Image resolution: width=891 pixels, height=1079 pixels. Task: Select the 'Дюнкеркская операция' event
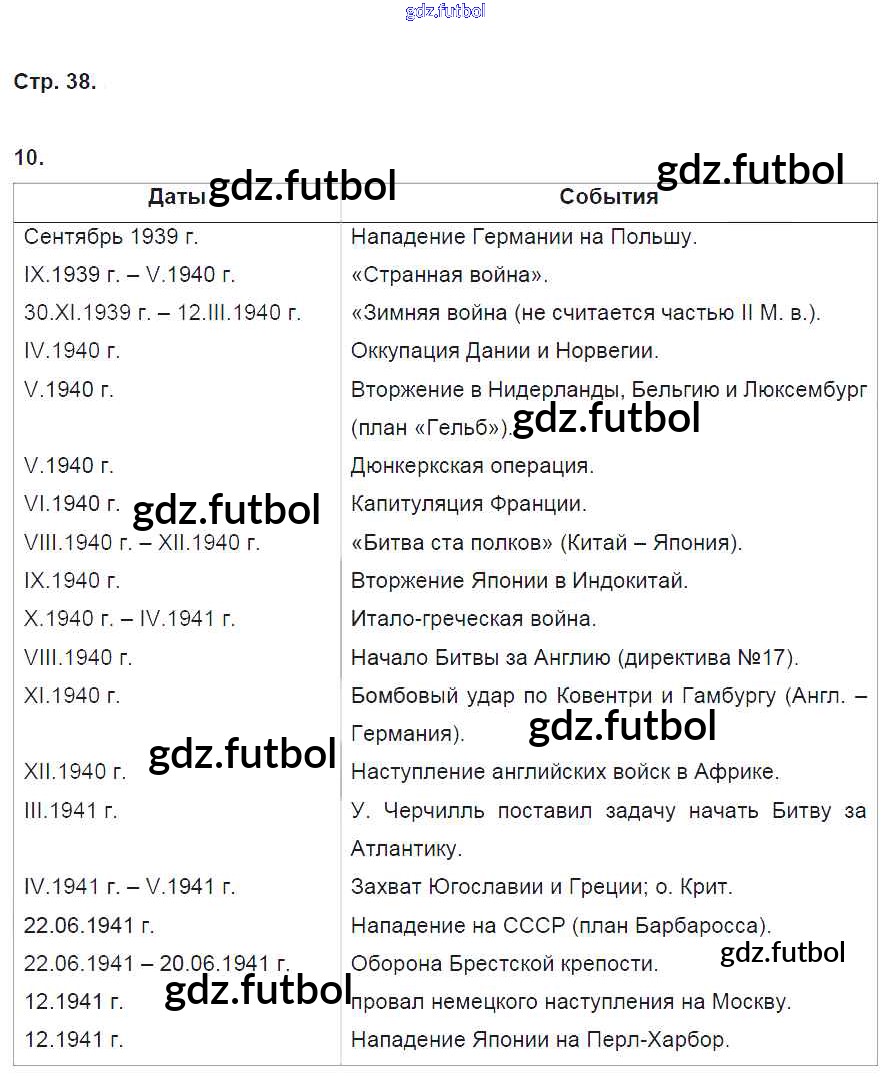tap(472, 466)
